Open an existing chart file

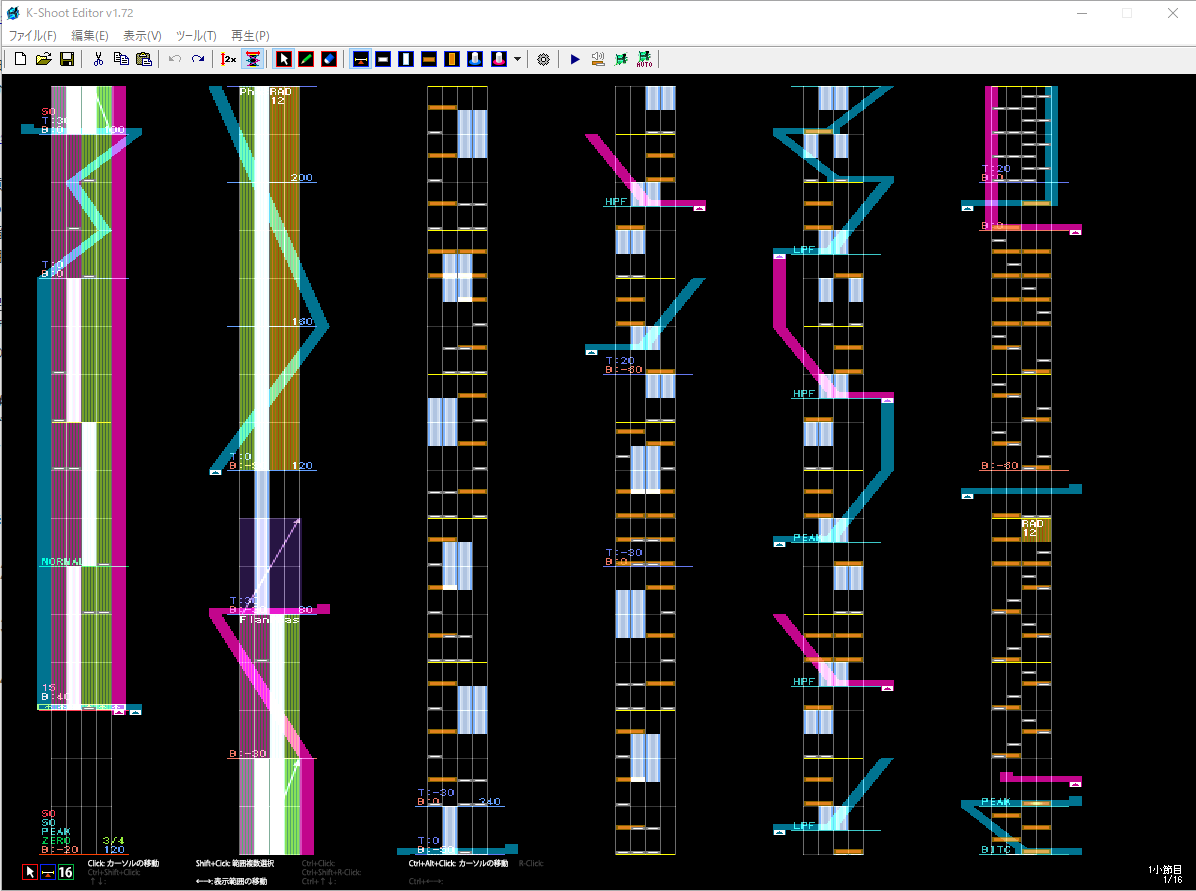[x=43, y=59]
